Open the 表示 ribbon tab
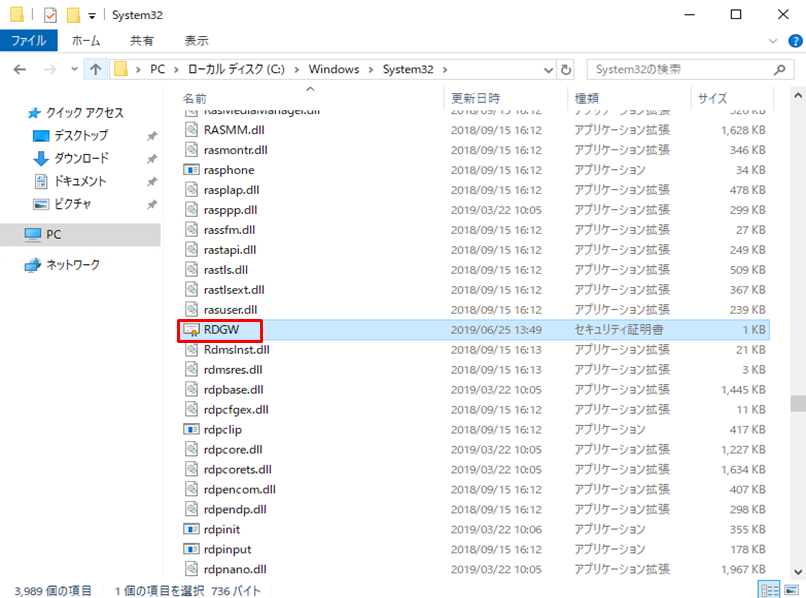This screenshot has width=806, height=598. pyautogui.click(x=196, y=41)
